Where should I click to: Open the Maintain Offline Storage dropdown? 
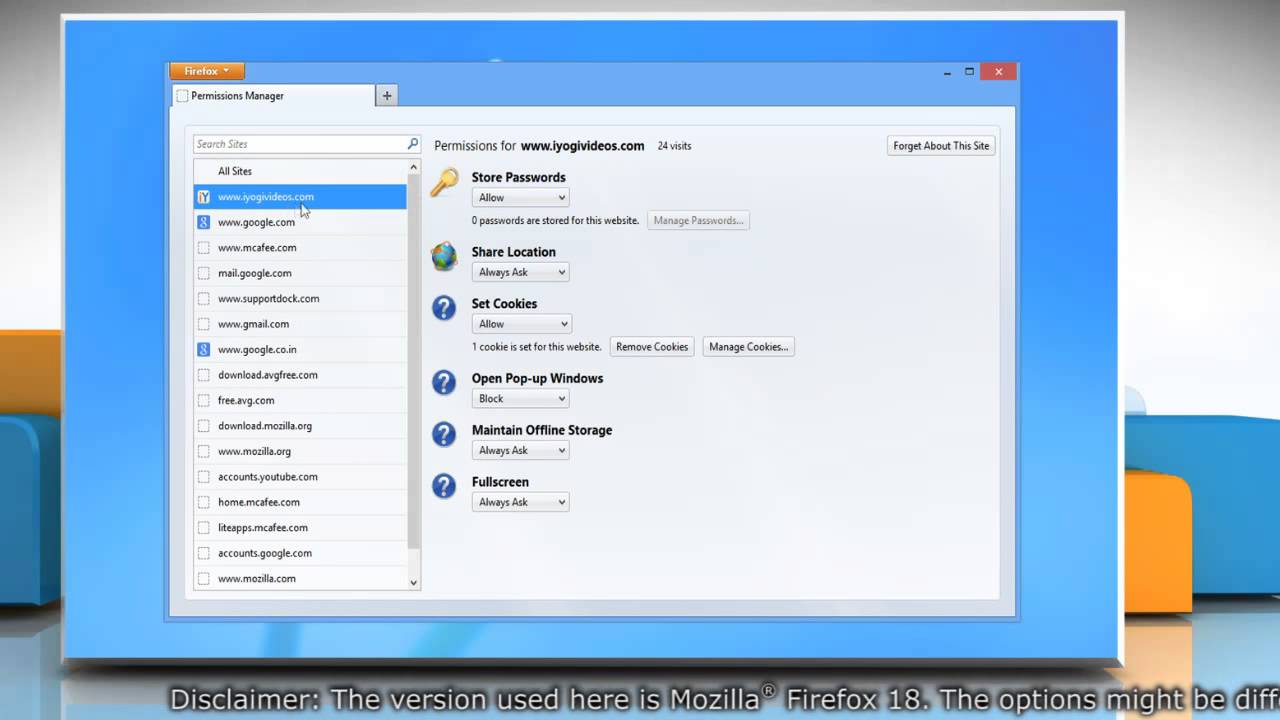[x=520, y=450]
